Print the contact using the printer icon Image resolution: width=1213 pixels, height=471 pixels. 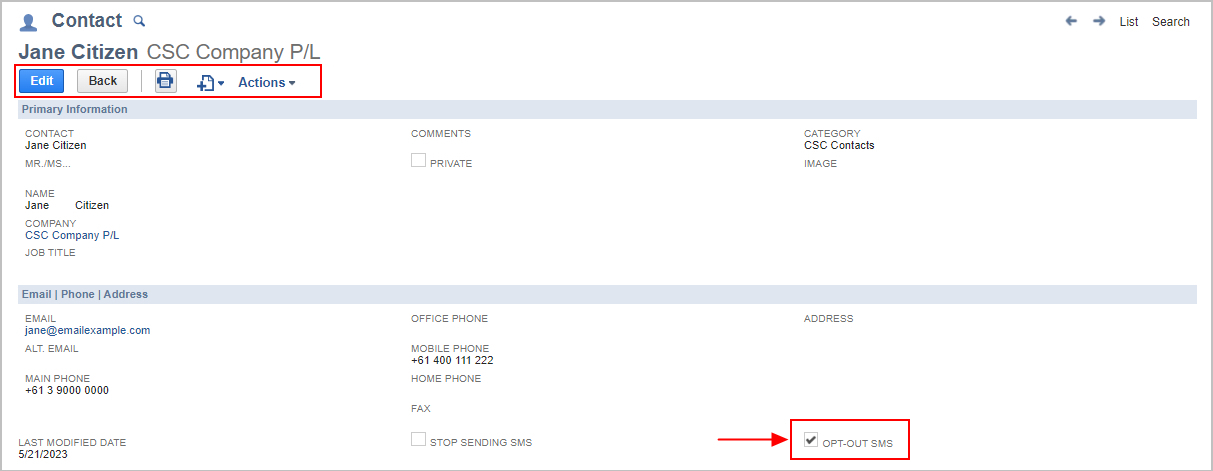[x=165, y=81]
